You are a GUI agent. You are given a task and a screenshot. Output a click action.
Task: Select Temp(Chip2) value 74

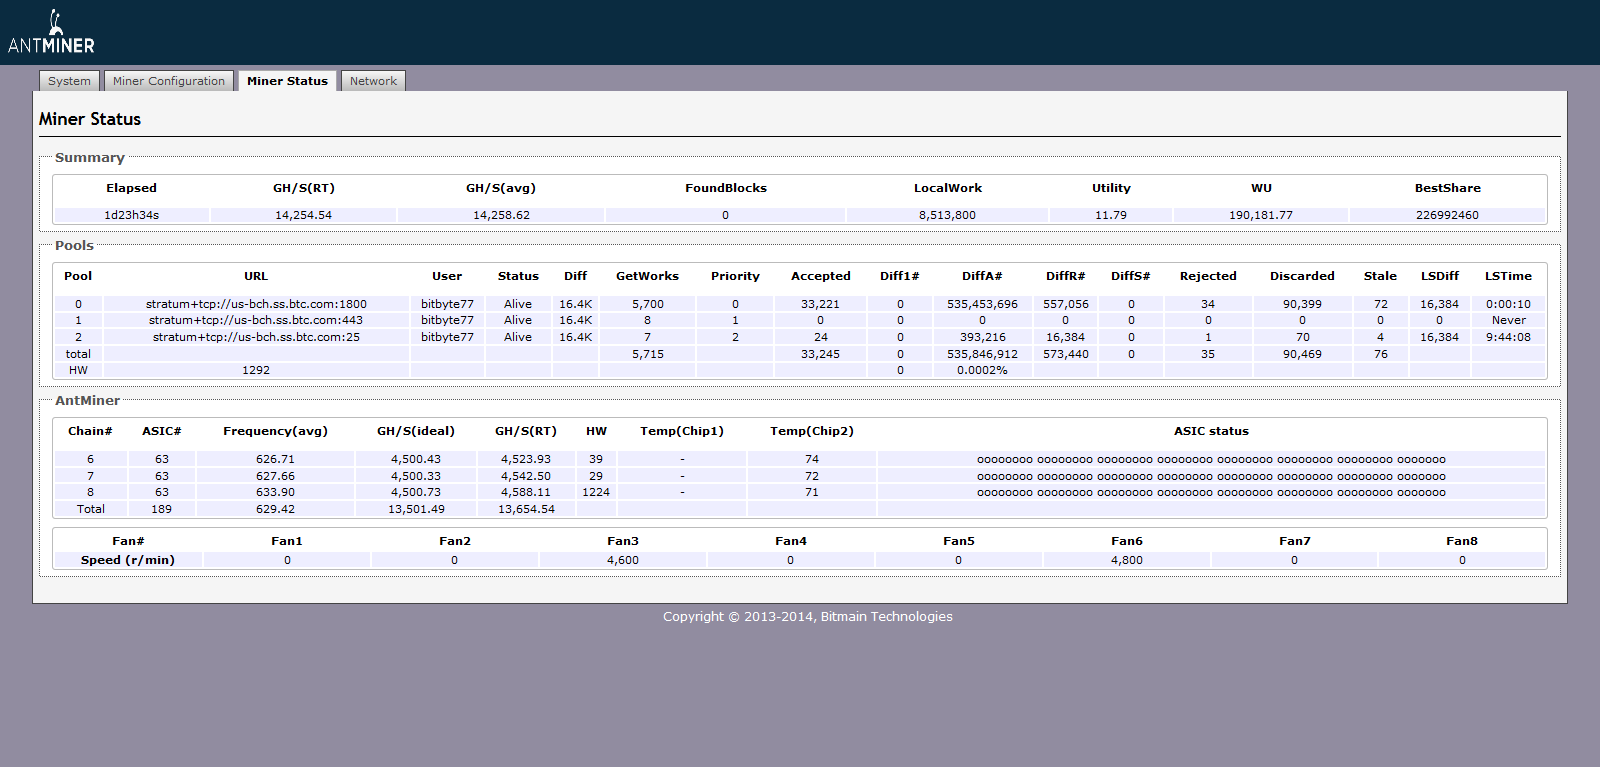click(811, 459)
